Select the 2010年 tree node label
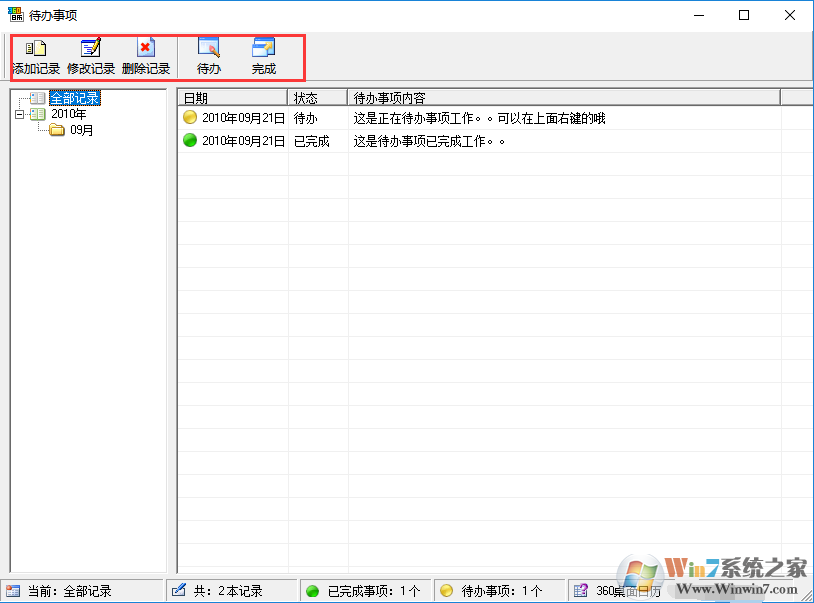 pyautogui.click(x=68, y=114)
